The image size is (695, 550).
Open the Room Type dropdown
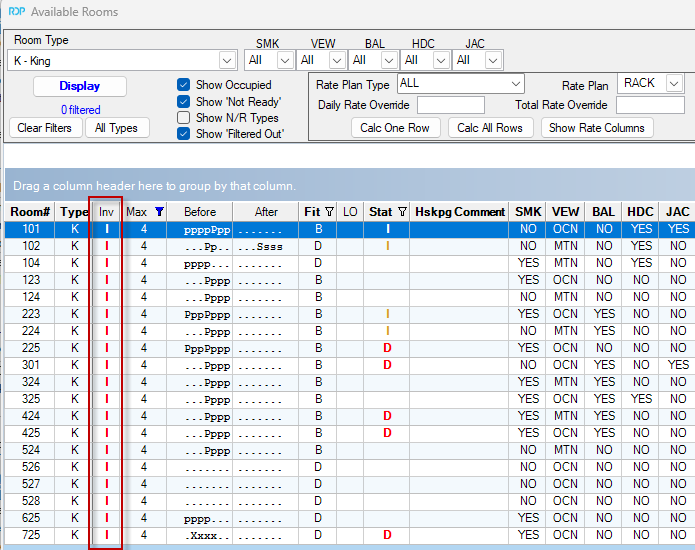(x=227, y=60)
